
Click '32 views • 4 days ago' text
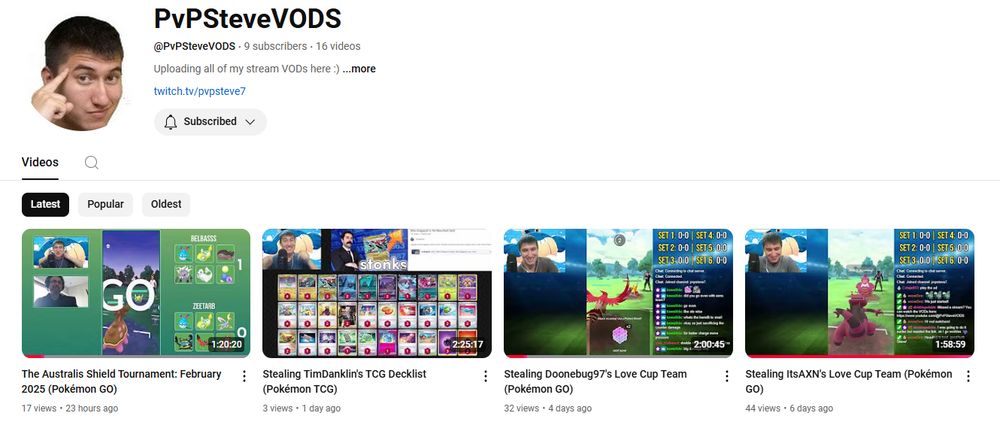548,408
